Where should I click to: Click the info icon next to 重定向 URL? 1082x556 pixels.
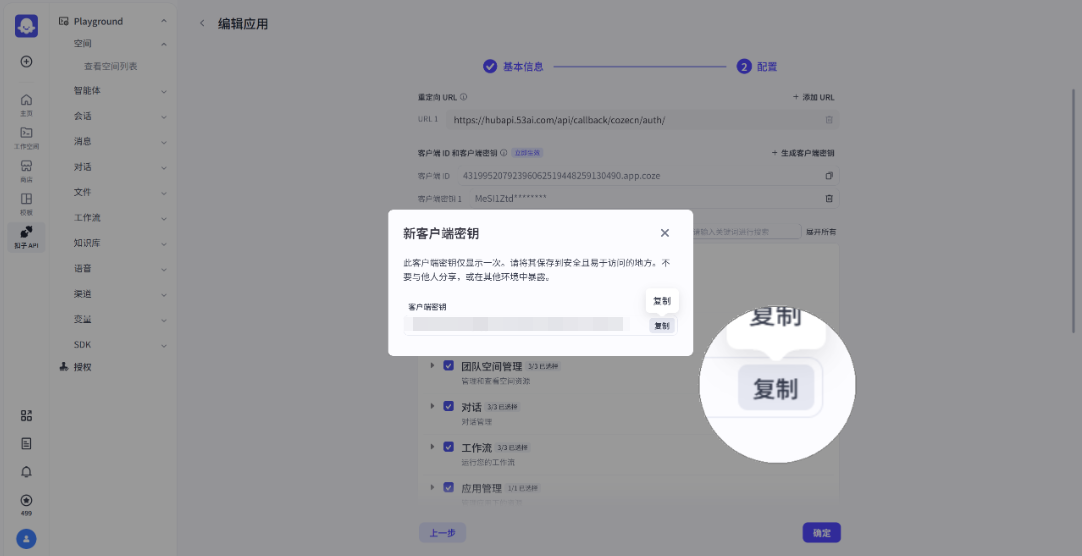[x=464, y=97]
